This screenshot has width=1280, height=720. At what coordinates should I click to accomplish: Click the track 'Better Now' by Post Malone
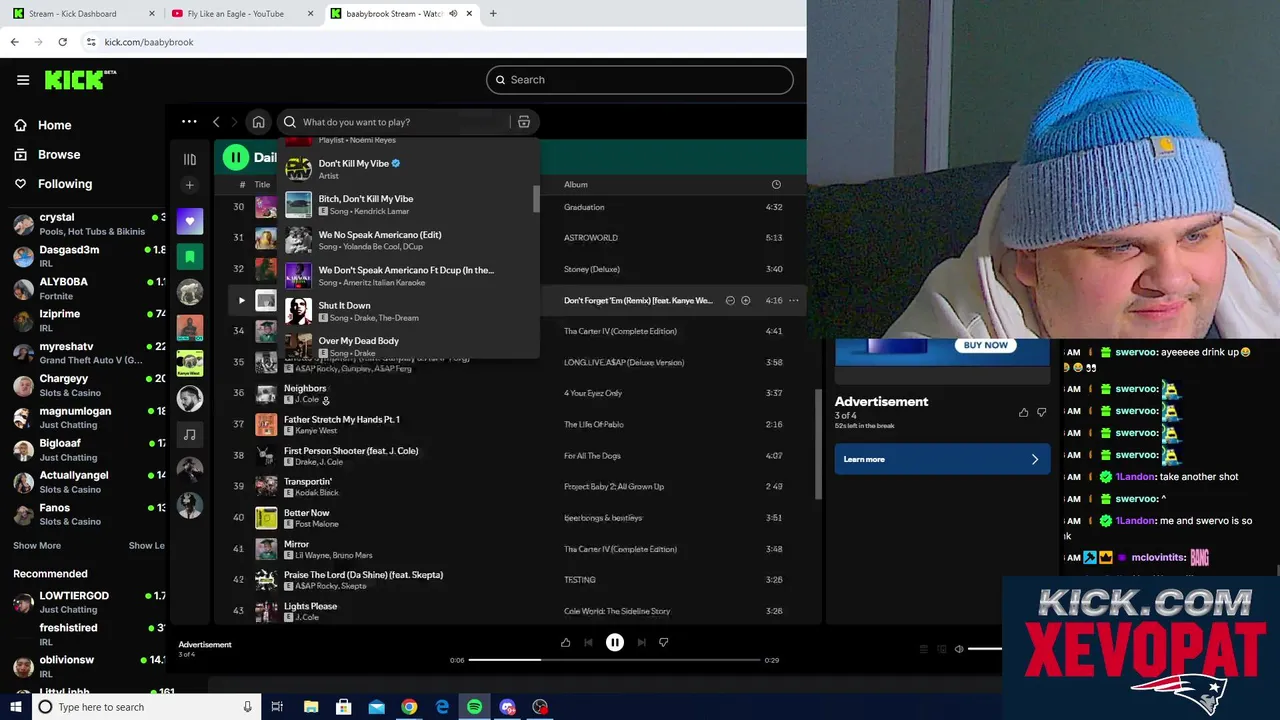[x=306, y=513]
